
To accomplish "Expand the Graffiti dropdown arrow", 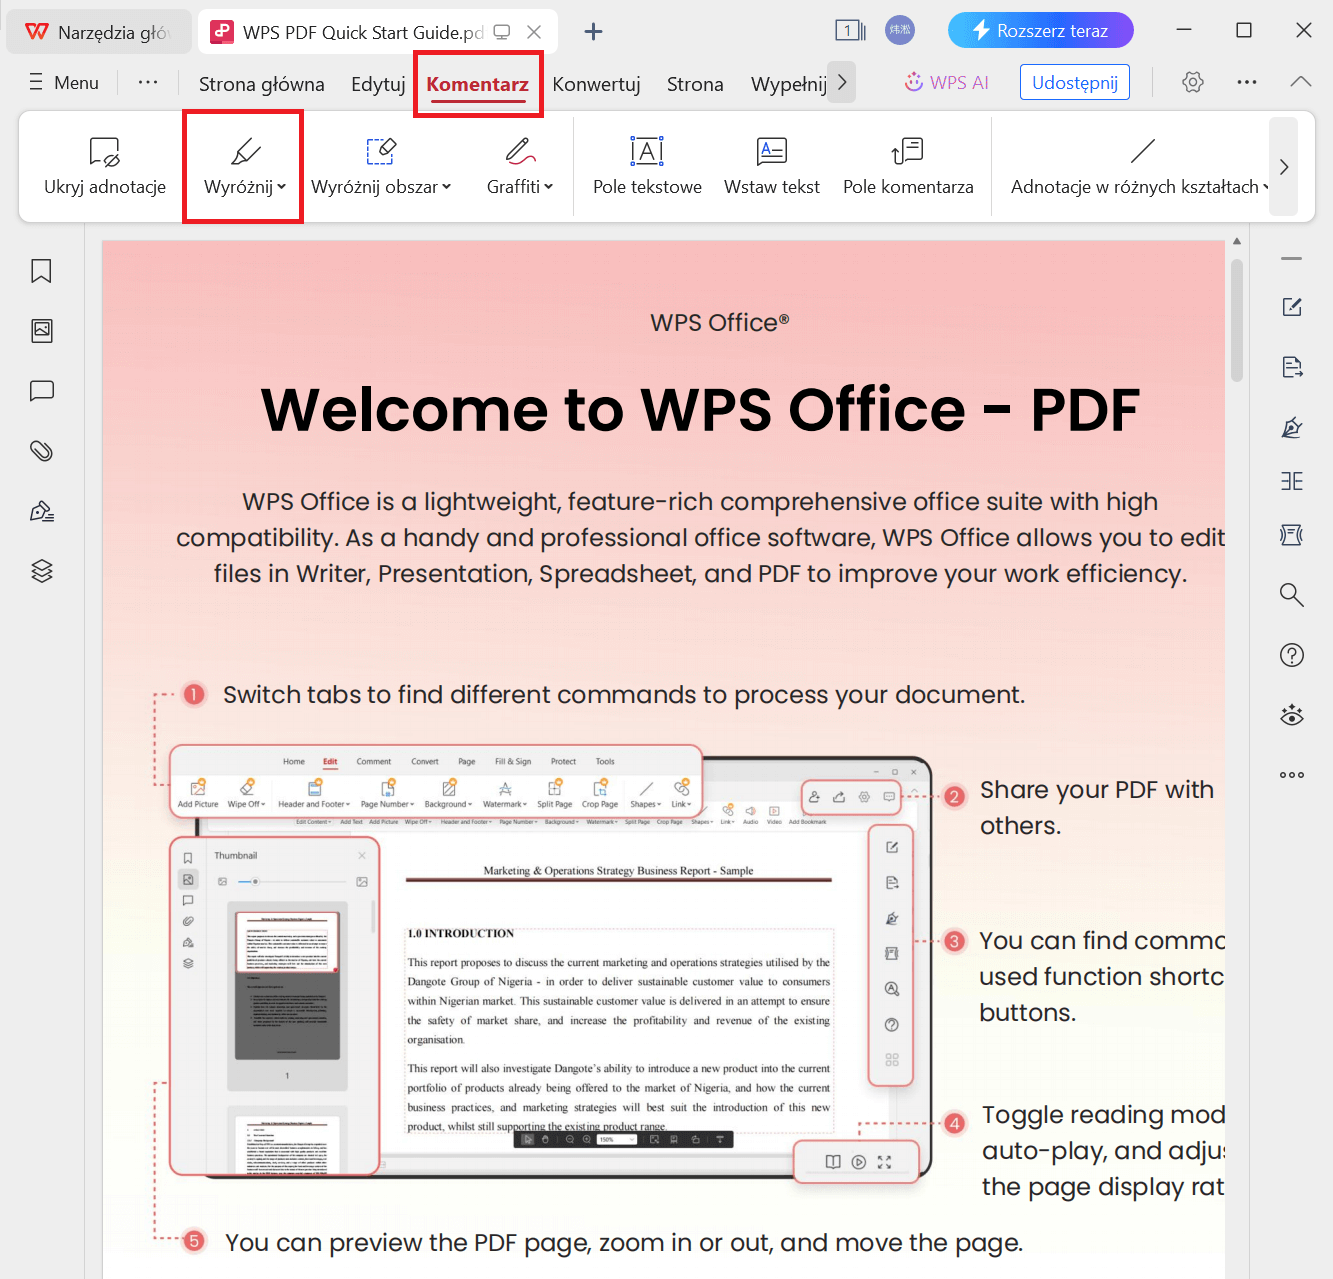I will click(x=548, y=187).
